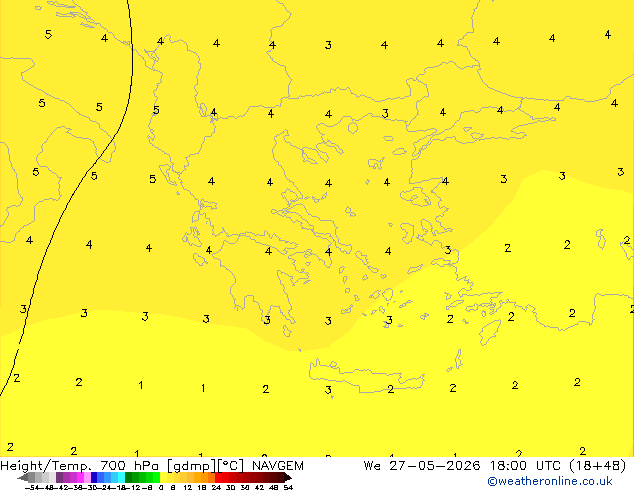This screenshot has height=490, width=634.
Task: Click the '24' tick label under the color scale
Action: [216, 487]
